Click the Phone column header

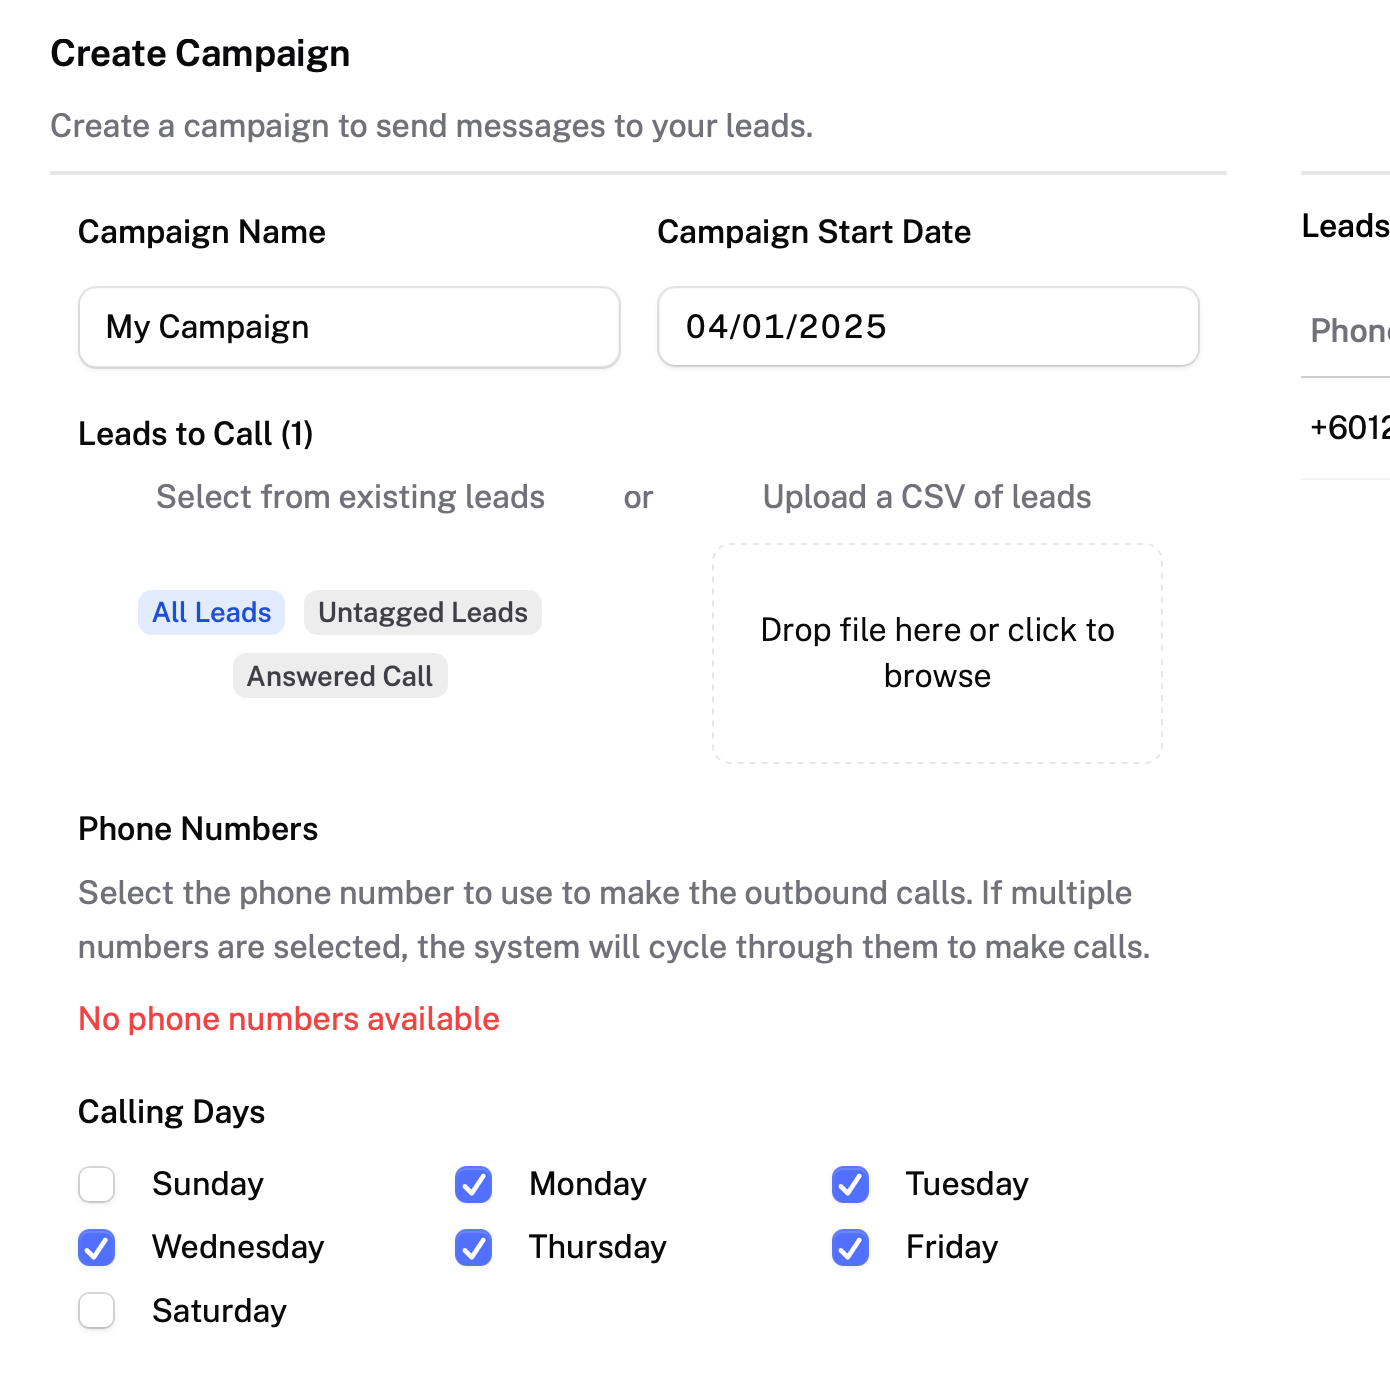tap(1350, 331)
